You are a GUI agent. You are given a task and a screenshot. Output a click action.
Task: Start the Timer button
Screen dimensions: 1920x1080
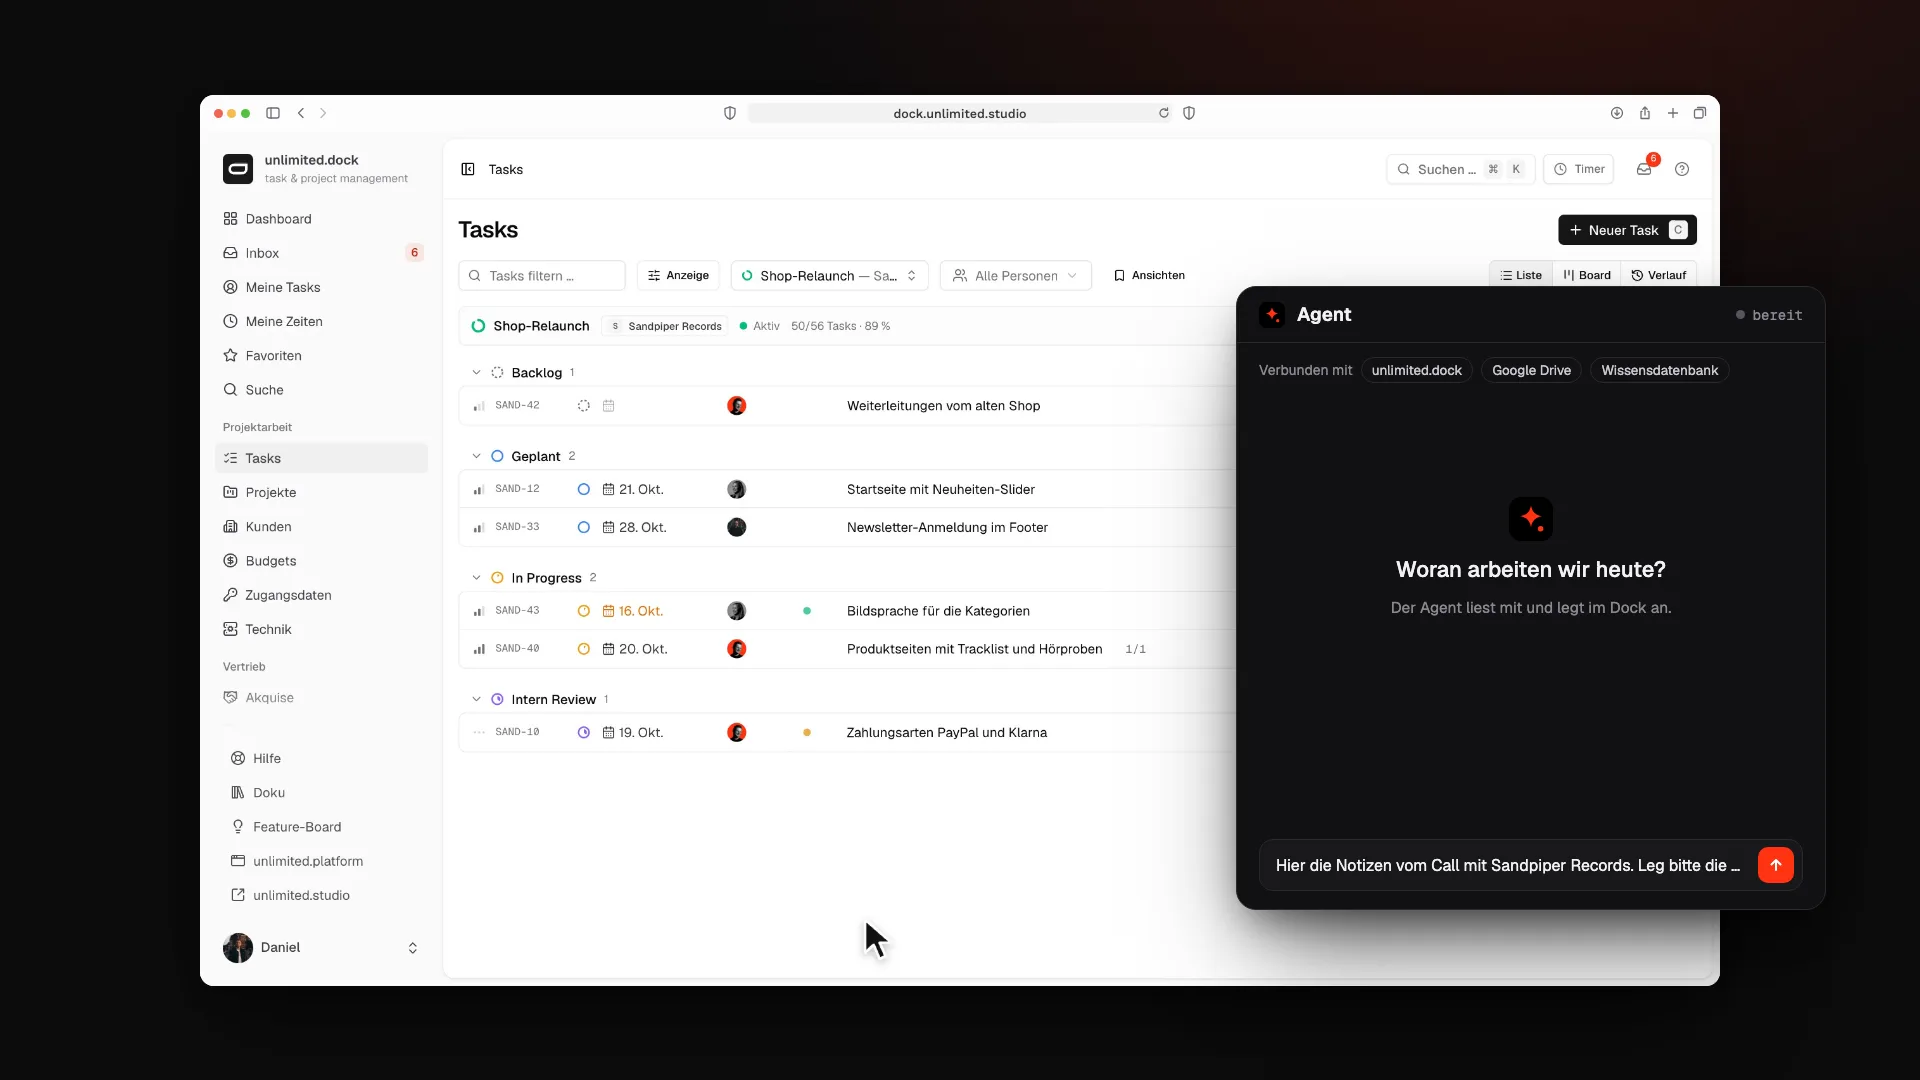pos(1579,169)
